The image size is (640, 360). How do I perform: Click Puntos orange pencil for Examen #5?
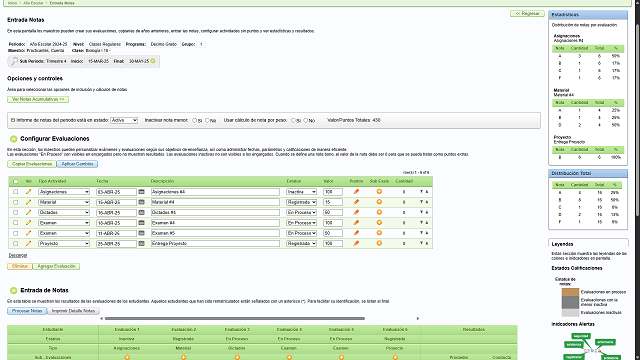click(356, 233)
